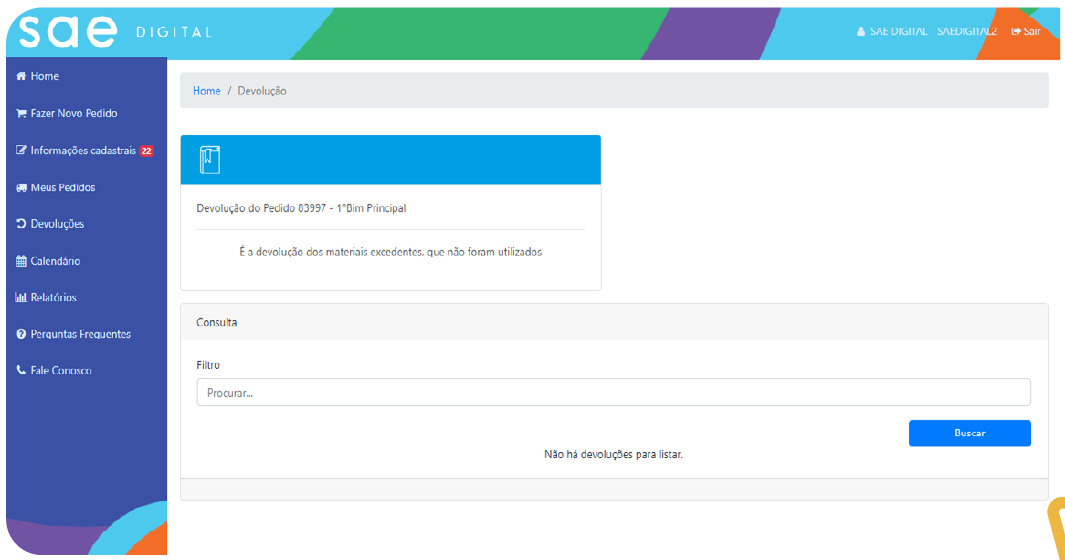Open Informações cadastrais menu item
The height and width of the screenshot is (560, 1065).
(x=83, y=150)
